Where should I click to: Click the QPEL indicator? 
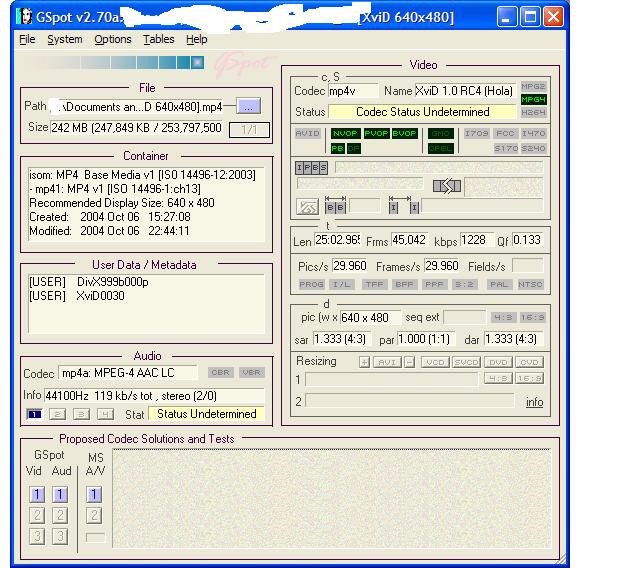click(x=440, y=149)
